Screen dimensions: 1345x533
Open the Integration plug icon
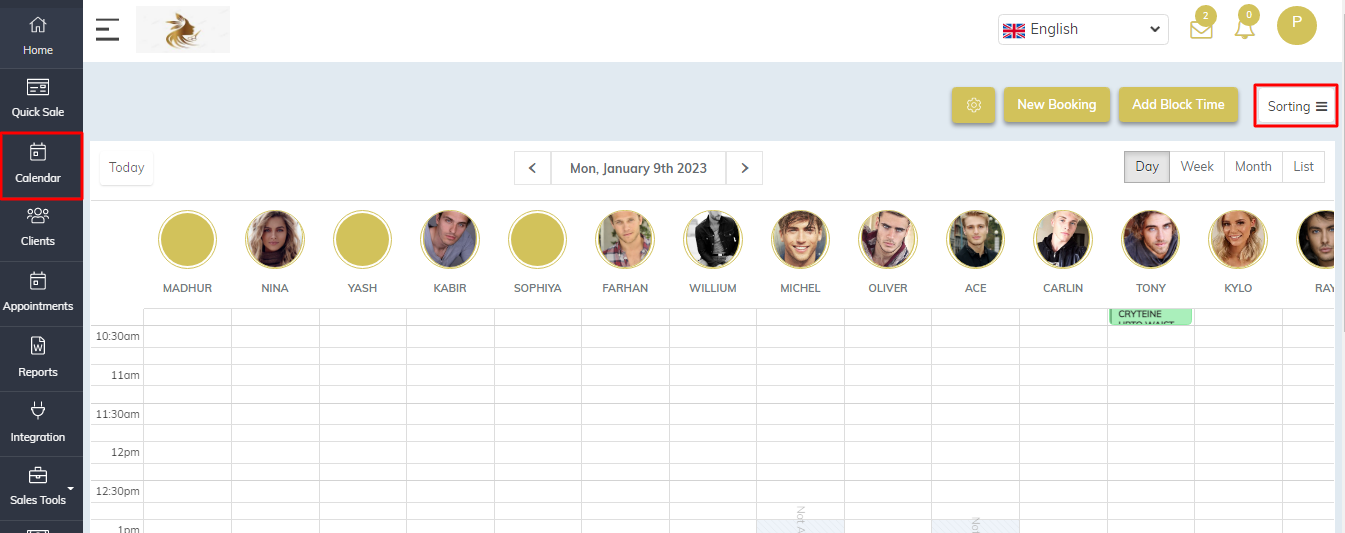click(38, 422)
